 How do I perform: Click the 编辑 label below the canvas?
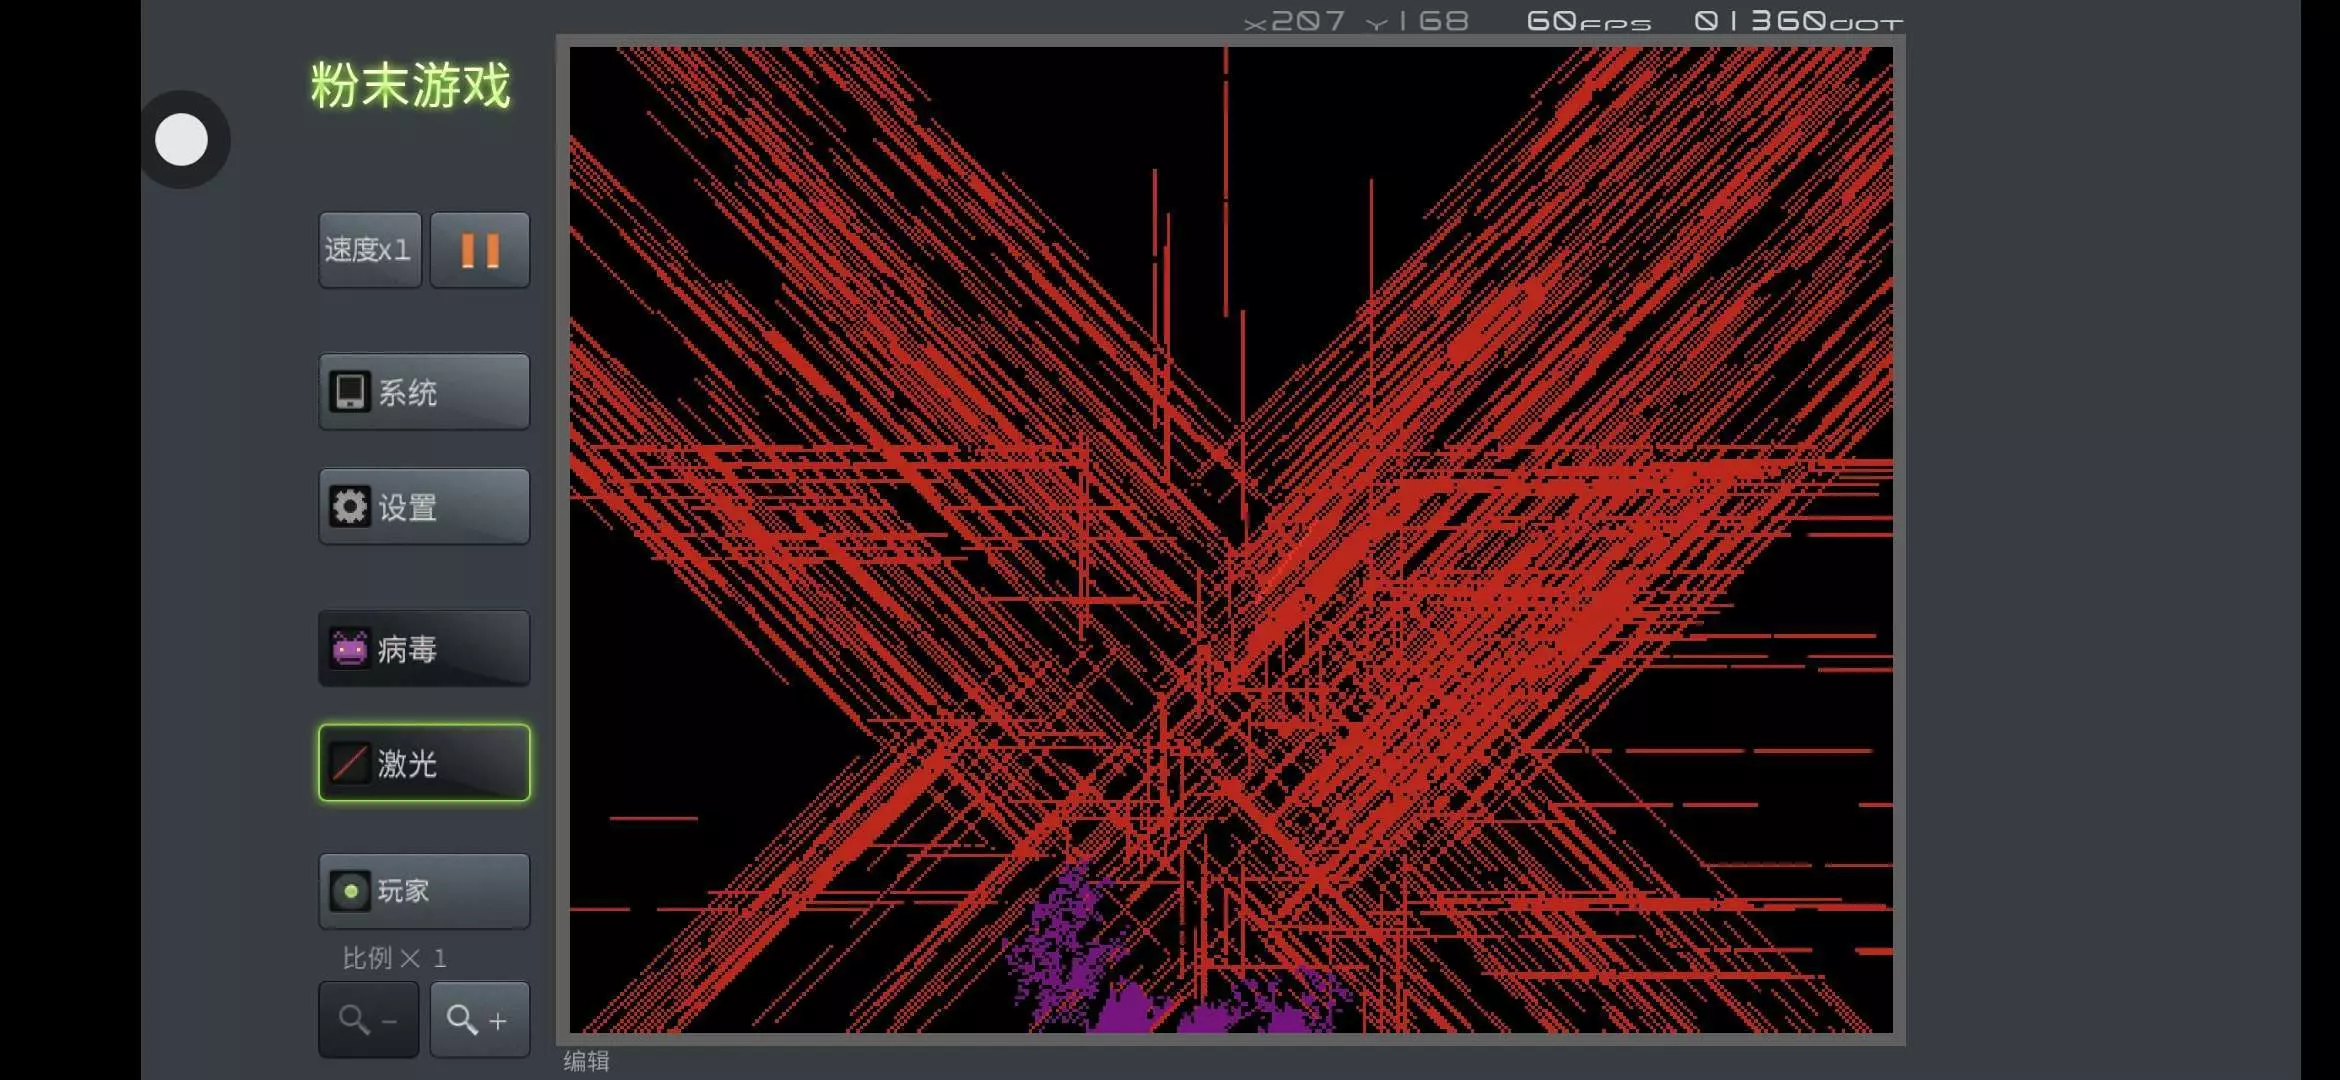(586, 1061)
